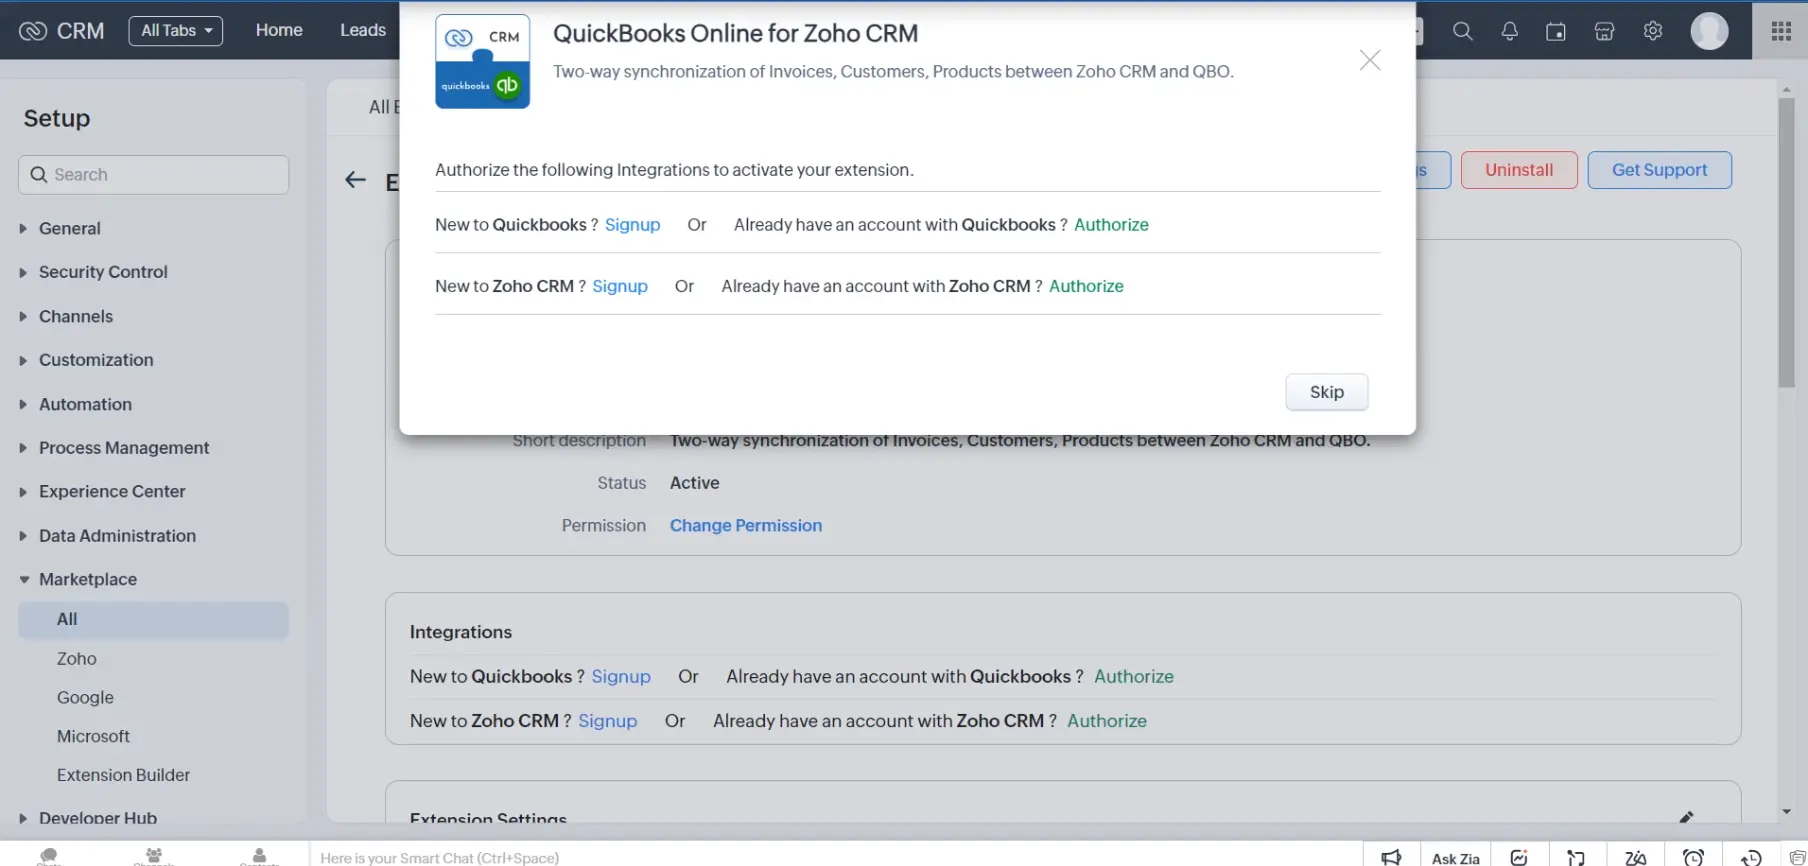Click Quickbooks Authorize under Integrations section
This screenshot has height=866, width=1808.
click(1134, 677)
